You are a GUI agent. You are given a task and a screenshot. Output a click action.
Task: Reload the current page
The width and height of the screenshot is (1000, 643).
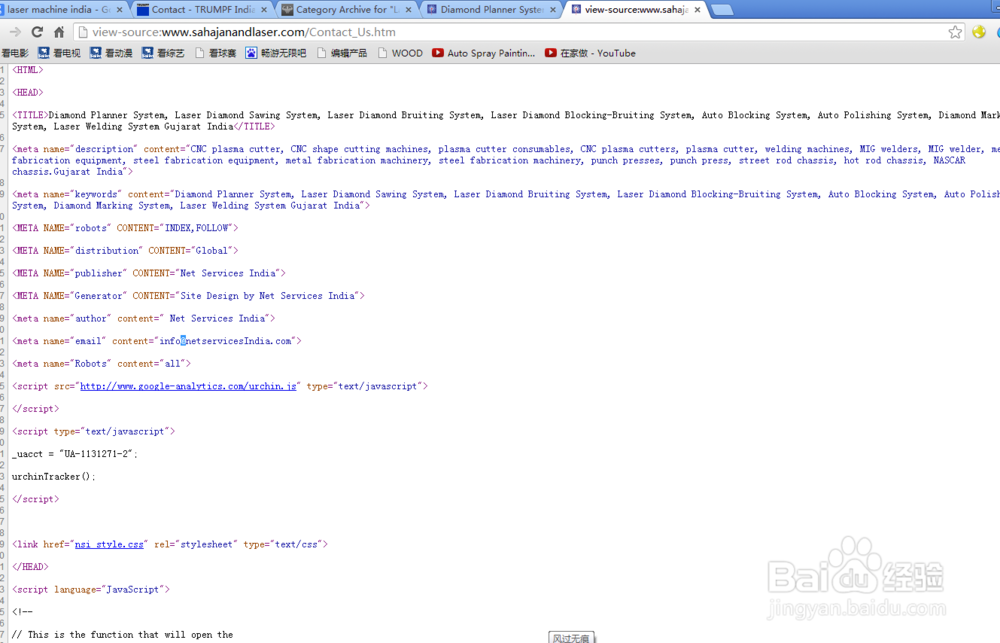pos(37,32)
